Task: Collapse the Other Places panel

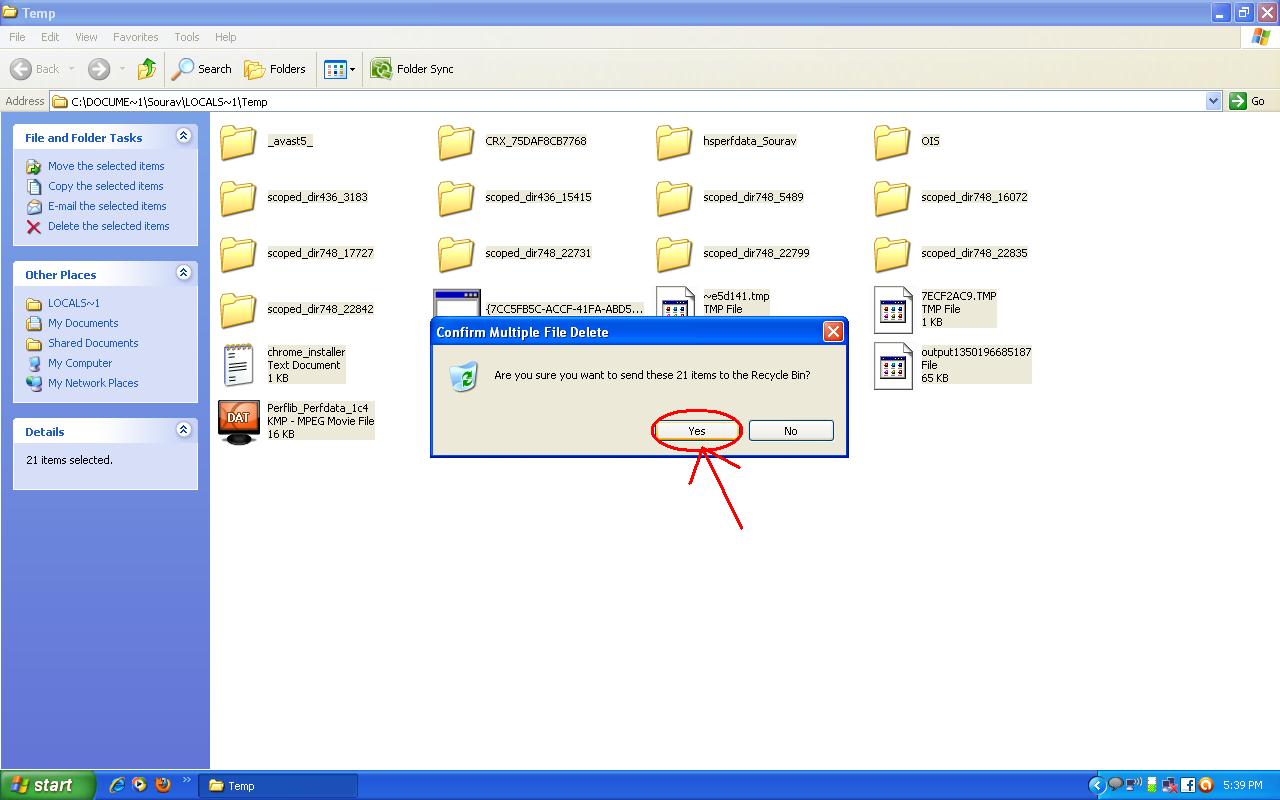Action: coord(183,273)
